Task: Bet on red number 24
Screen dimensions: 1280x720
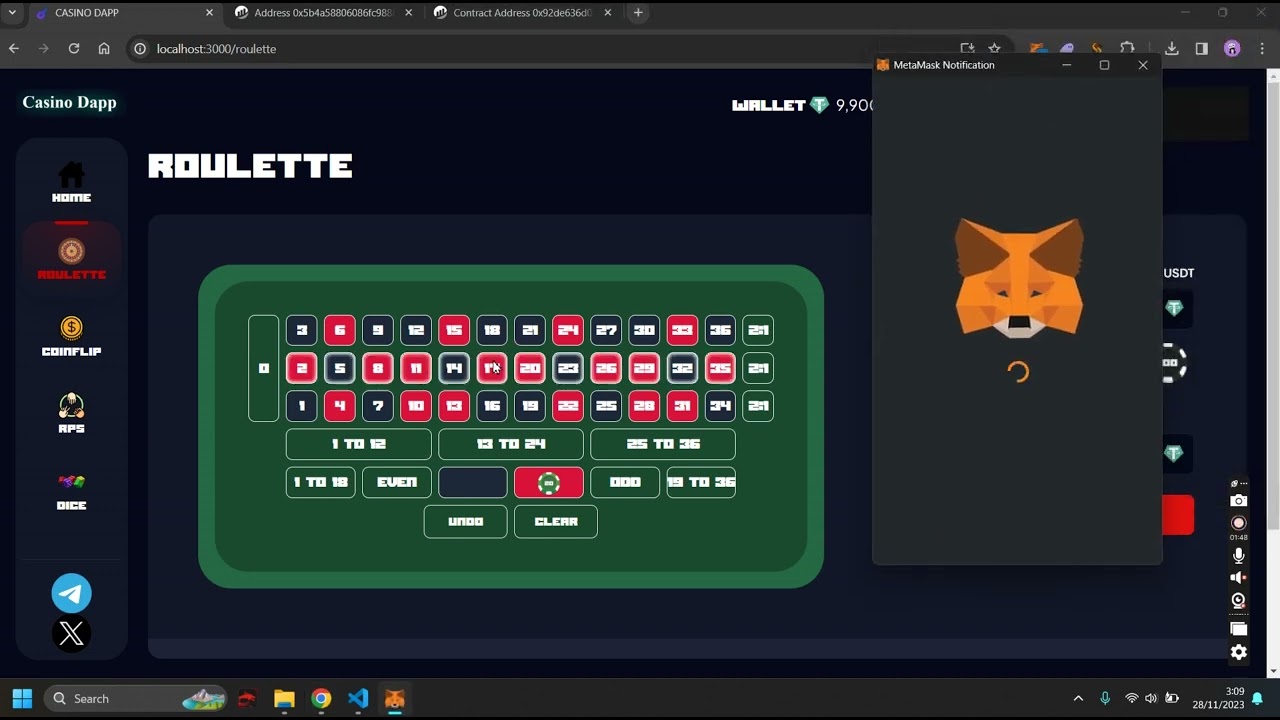Action: click(x=568, y=330)
